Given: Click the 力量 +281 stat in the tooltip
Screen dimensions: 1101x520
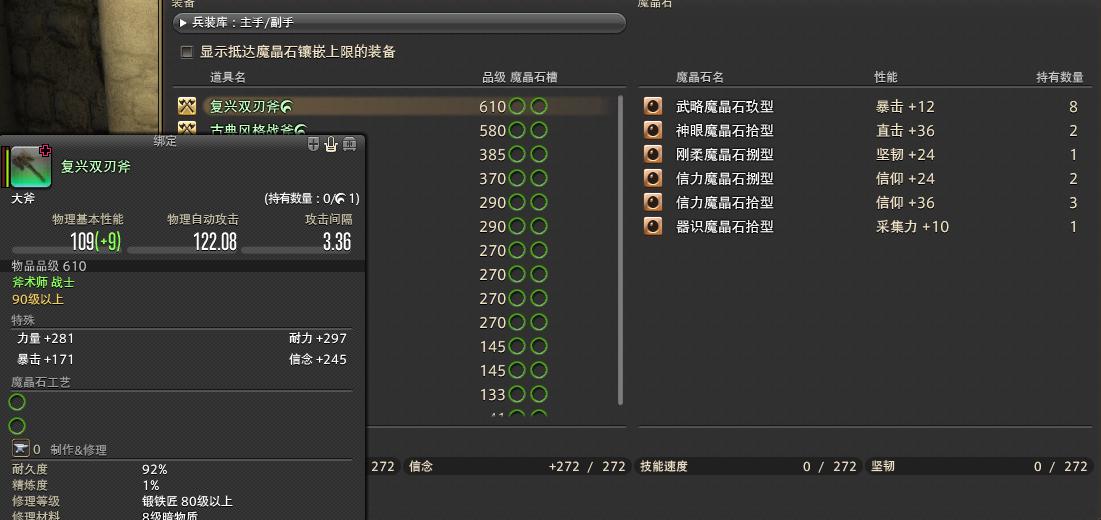Looking at the screenshot, I should (x=45, y=338).
